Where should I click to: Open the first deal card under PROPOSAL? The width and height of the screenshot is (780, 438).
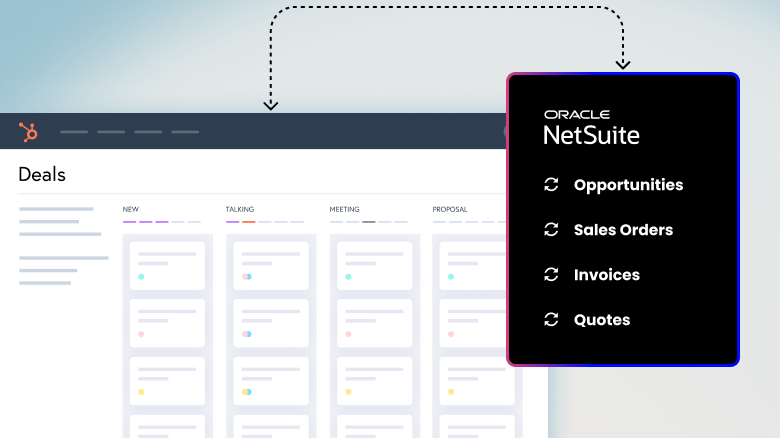pyautogui.click(x=473, y=266)
